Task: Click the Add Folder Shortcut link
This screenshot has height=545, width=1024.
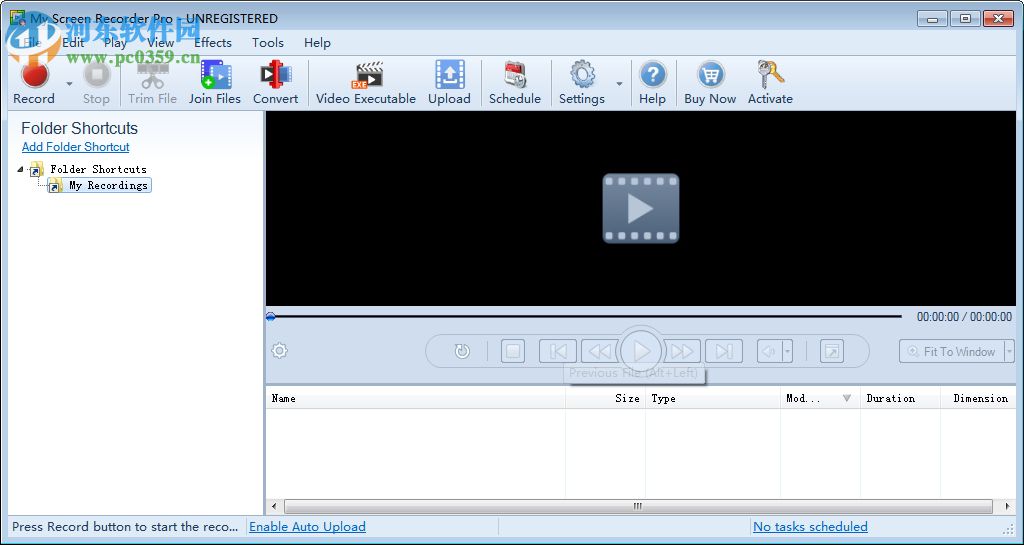Action: tap(76, 147)
